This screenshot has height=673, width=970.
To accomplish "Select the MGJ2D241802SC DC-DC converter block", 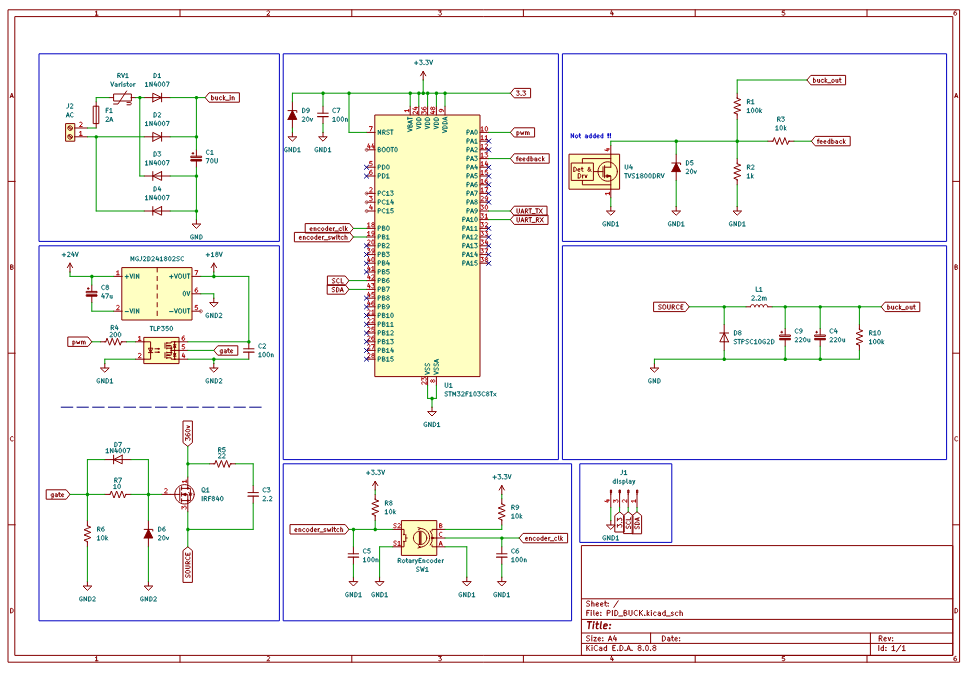I will click(x=158, y=293).
